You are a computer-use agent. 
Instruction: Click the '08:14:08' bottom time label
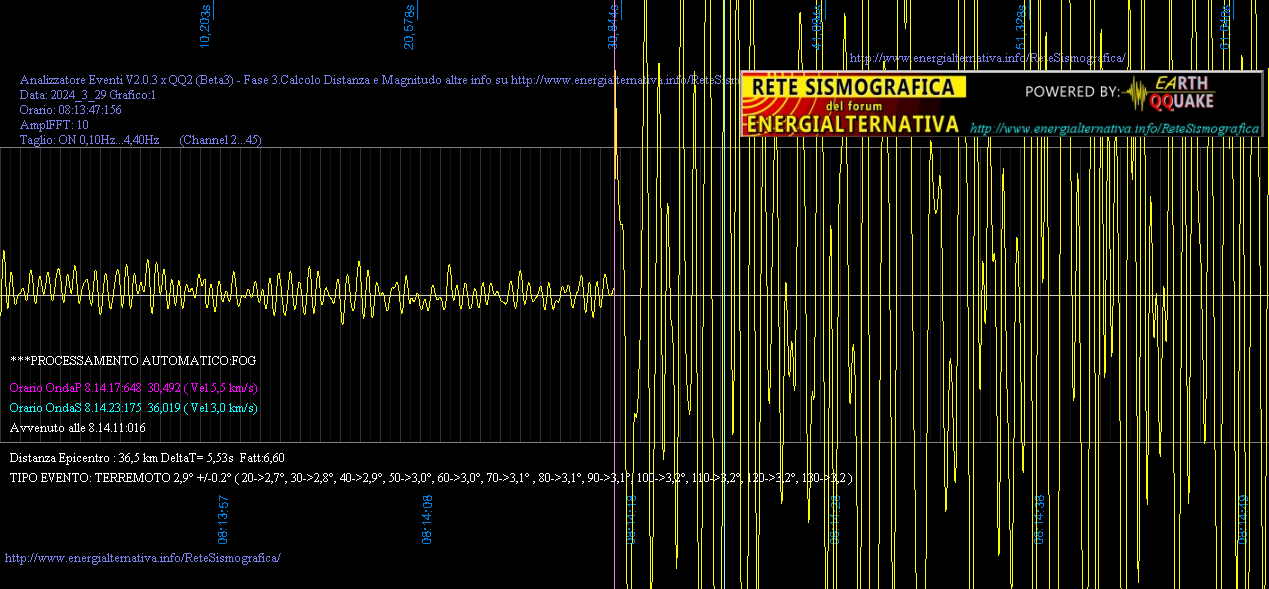[x=427, y=519]
